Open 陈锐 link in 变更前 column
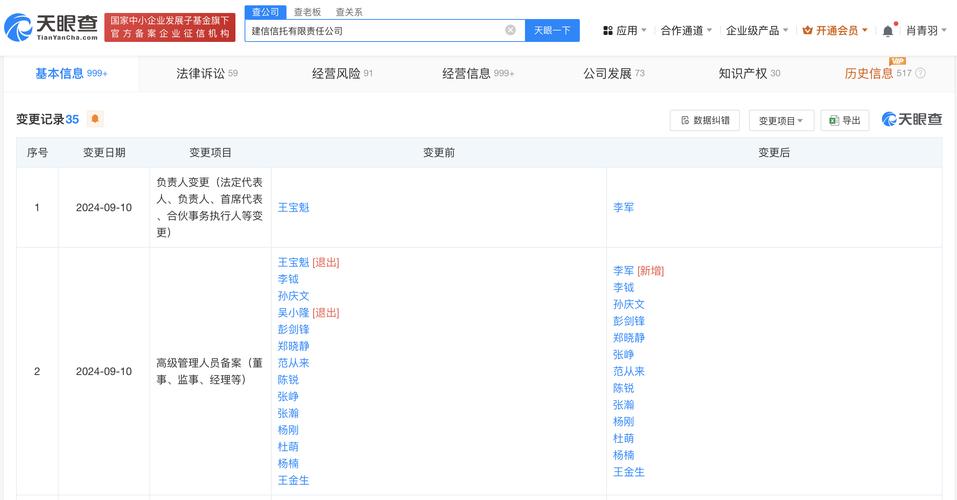The height and width of the screenshot is (500, 957). click(288, 380)
